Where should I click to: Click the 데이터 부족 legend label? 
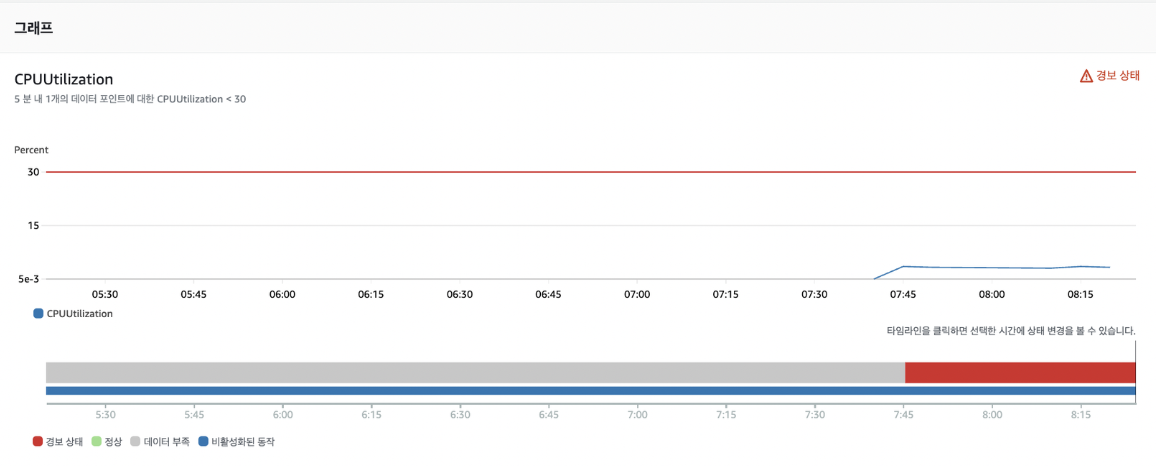tap(166, 442)
